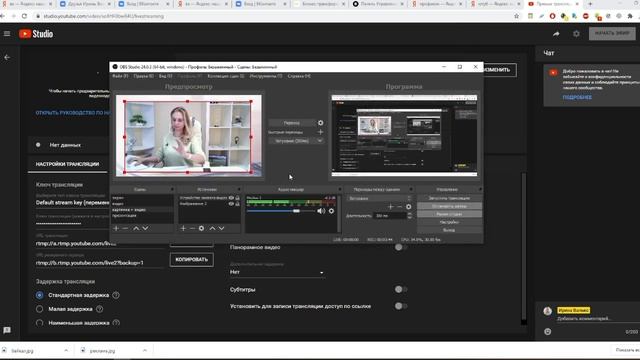Open the Файл menu in OBS

pos(120,76)
